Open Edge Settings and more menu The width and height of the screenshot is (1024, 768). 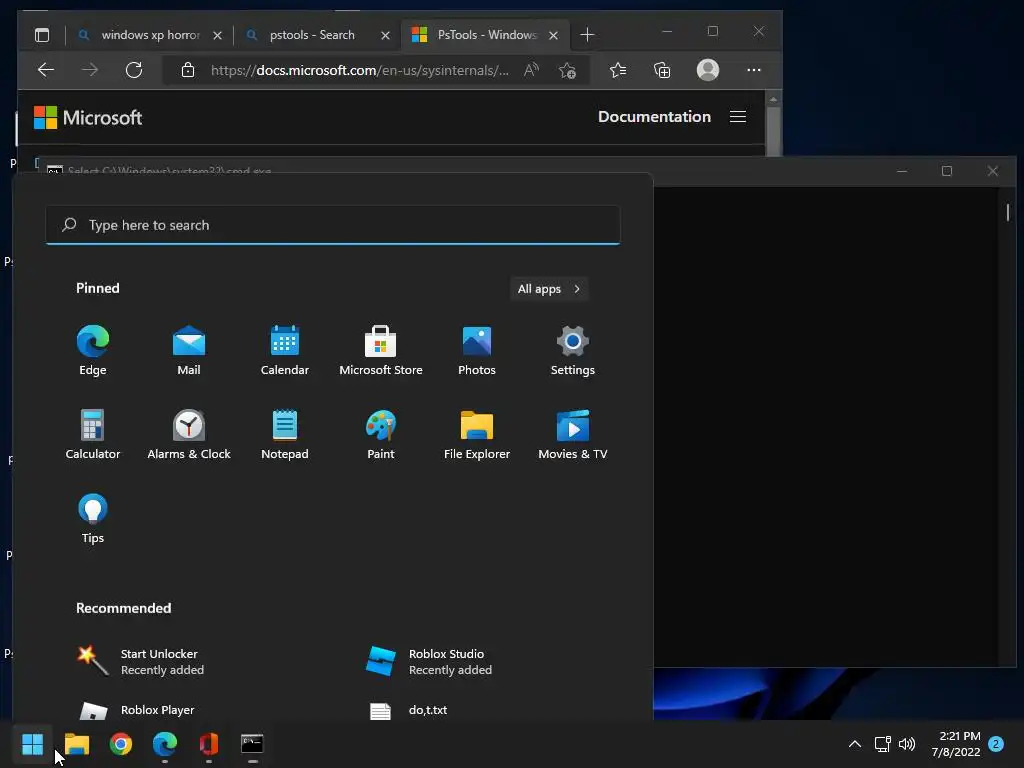tap(754, 70)
